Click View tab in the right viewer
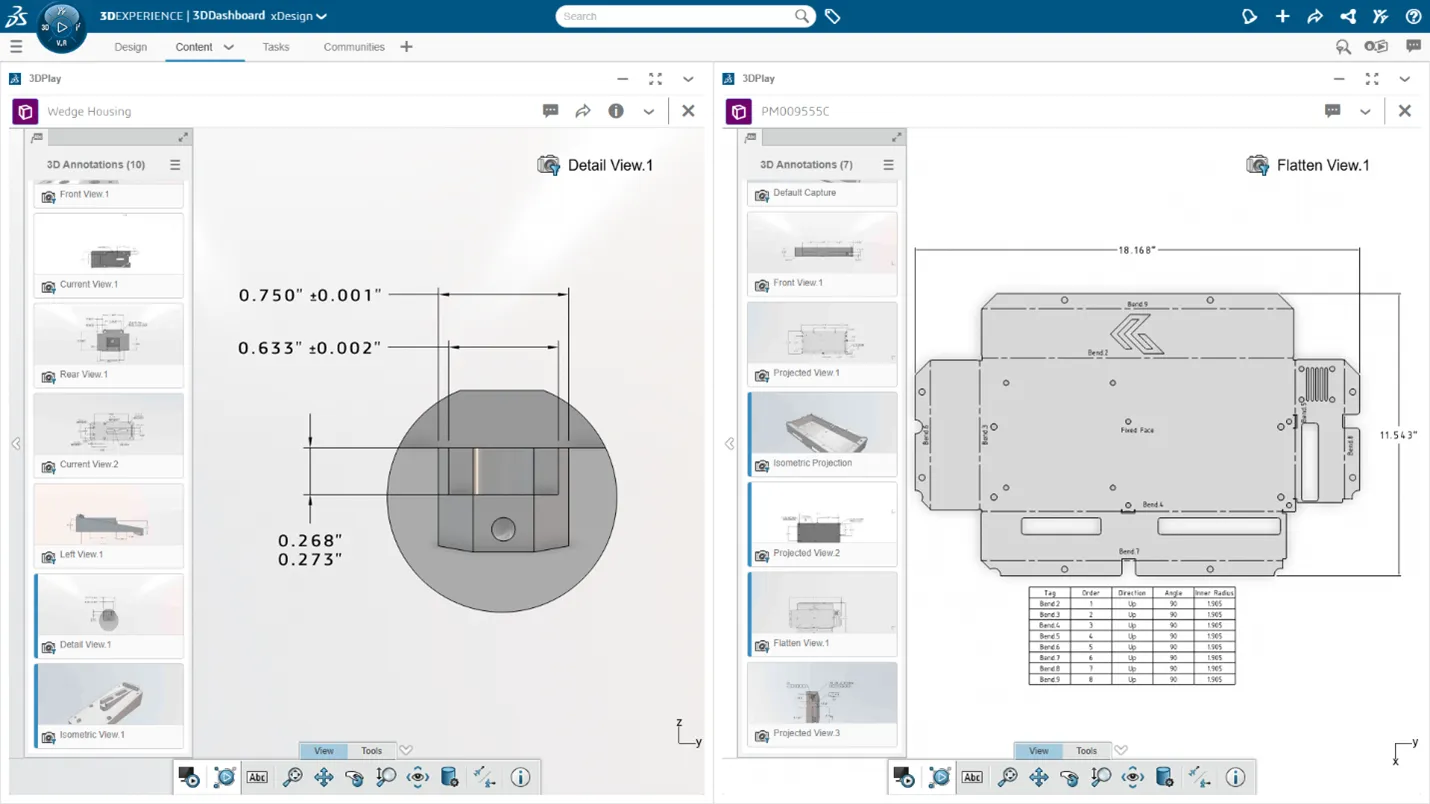 [x=1038, y=750]
